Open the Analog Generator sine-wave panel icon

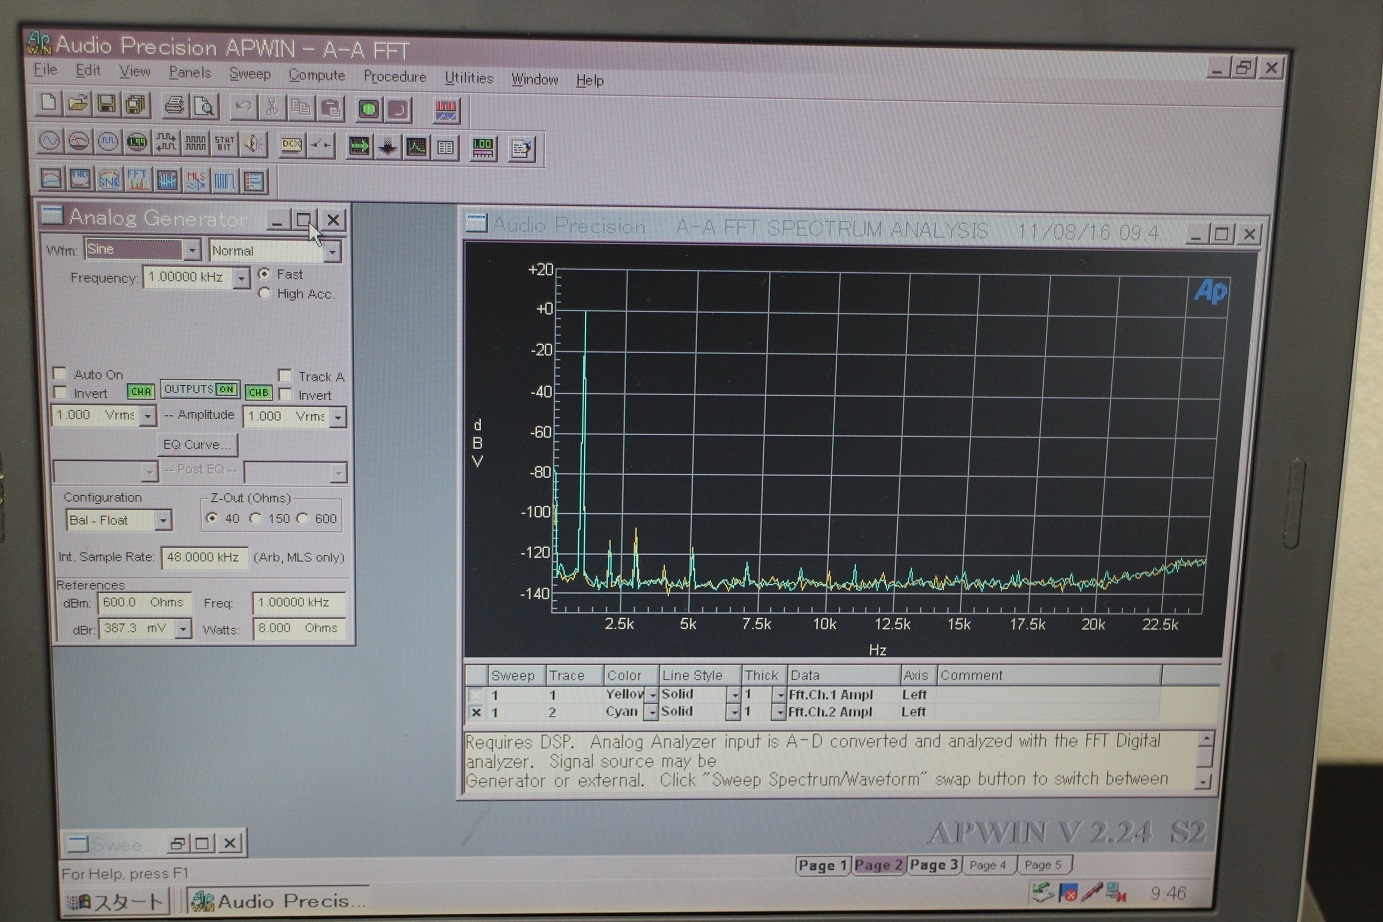pyautogui.click(x=49, y=142)
